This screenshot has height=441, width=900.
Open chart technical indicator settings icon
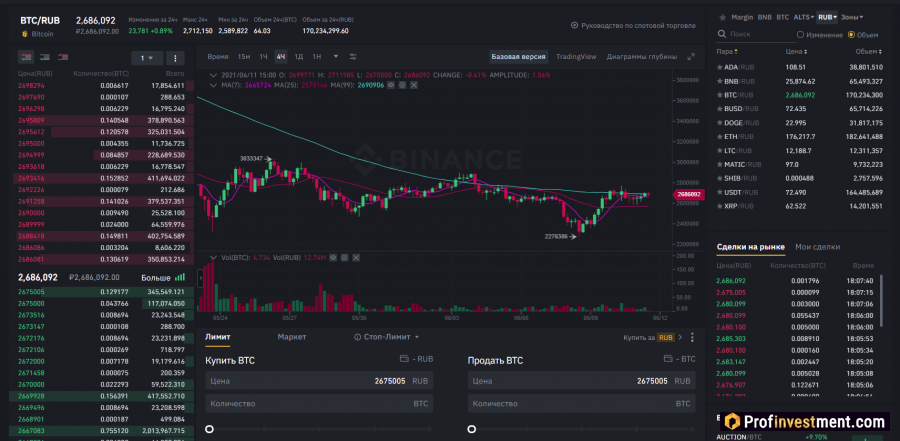[353, 57]
